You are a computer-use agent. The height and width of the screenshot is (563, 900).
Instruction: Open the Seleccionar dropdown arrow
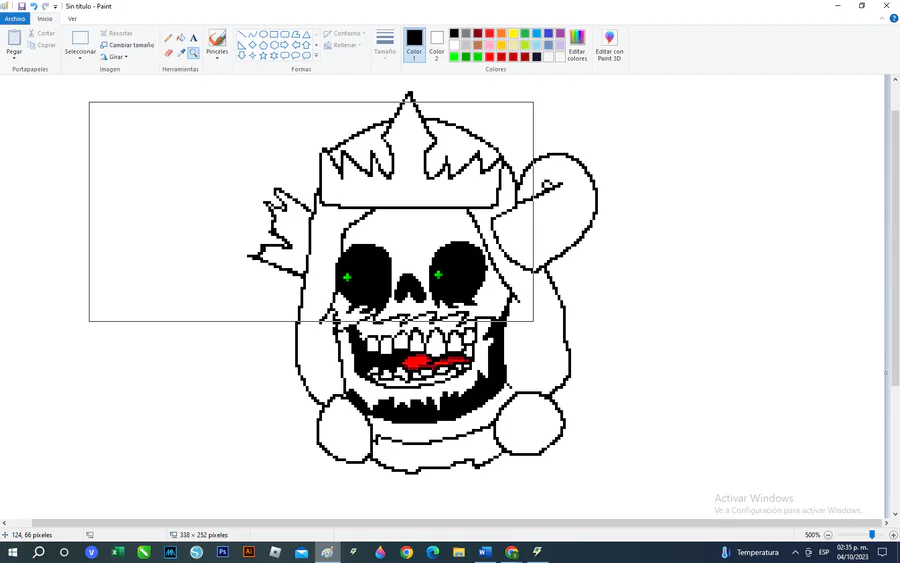click(x=80, y=58)
